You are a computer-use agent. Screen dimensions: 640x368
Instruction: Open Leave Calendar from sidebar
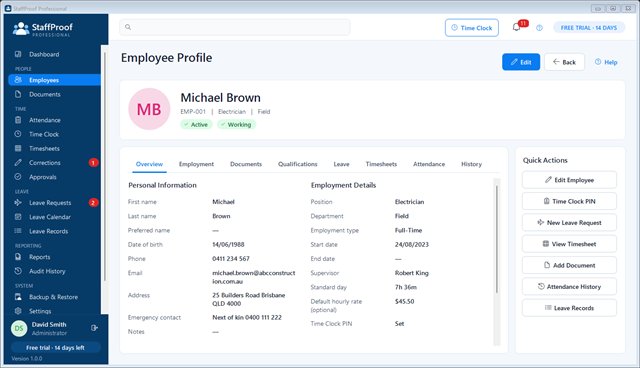54,217
